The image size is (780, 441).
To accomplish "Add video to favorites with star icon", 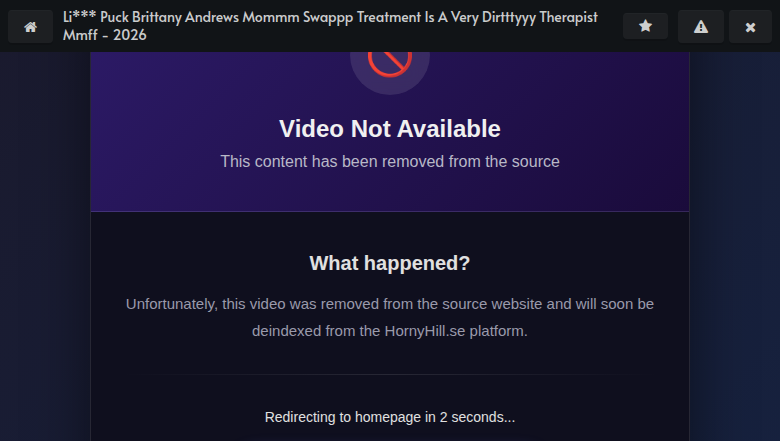I will point(645,26).
